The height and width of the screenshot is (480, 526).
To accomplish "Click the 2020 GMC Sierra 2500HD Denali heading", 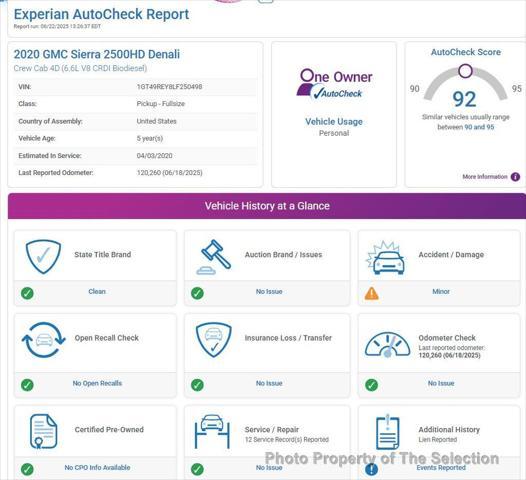I will pyautogui.click(x=97, y=54).
